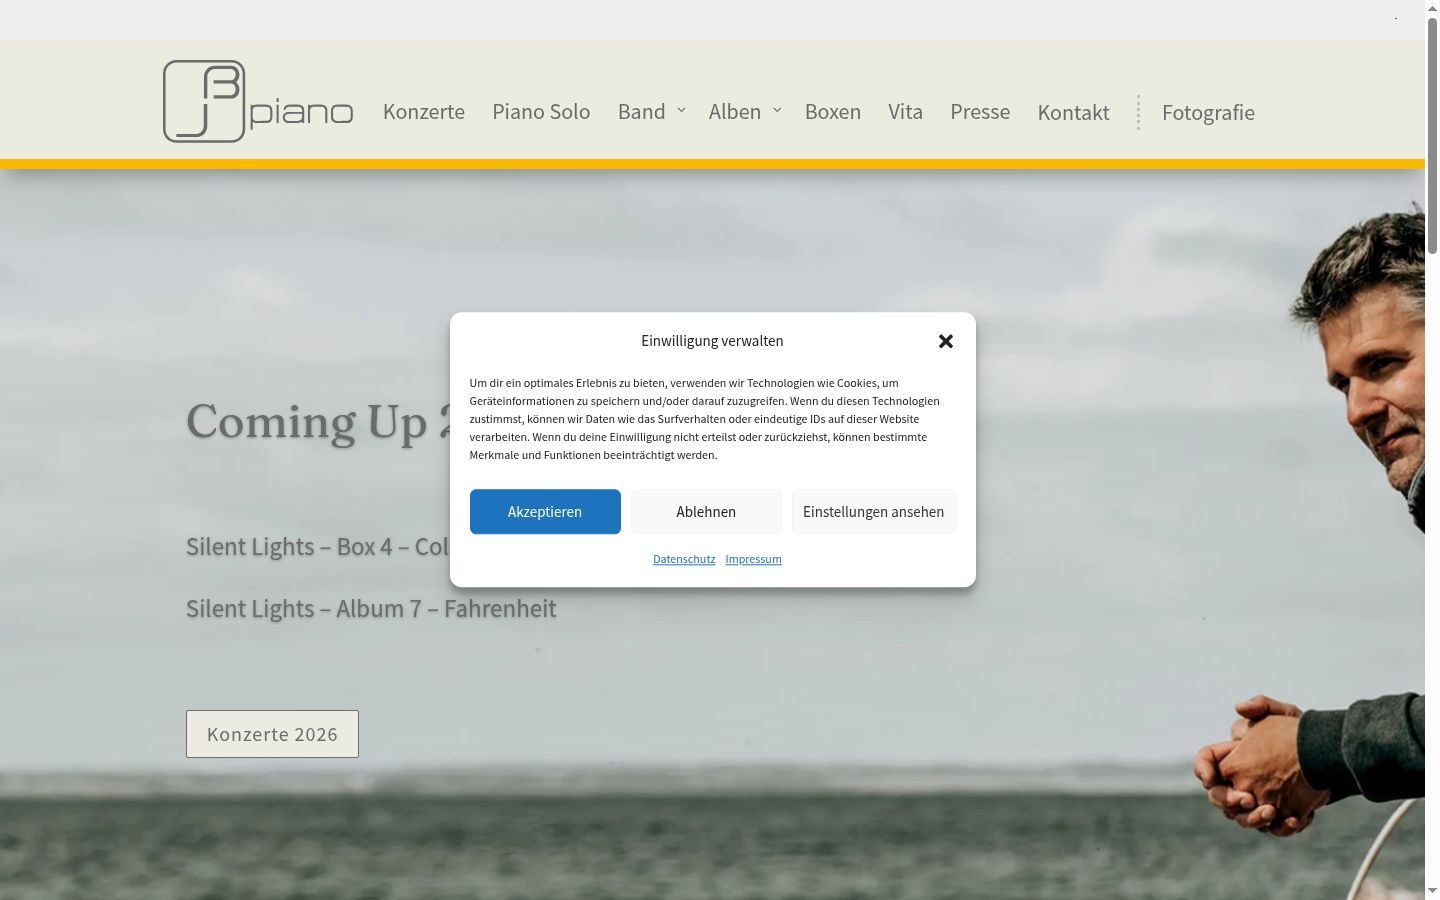Expand the Alben submenu chevron
The width and height of the screenshot is (1440, 900).
coord(777,110)
